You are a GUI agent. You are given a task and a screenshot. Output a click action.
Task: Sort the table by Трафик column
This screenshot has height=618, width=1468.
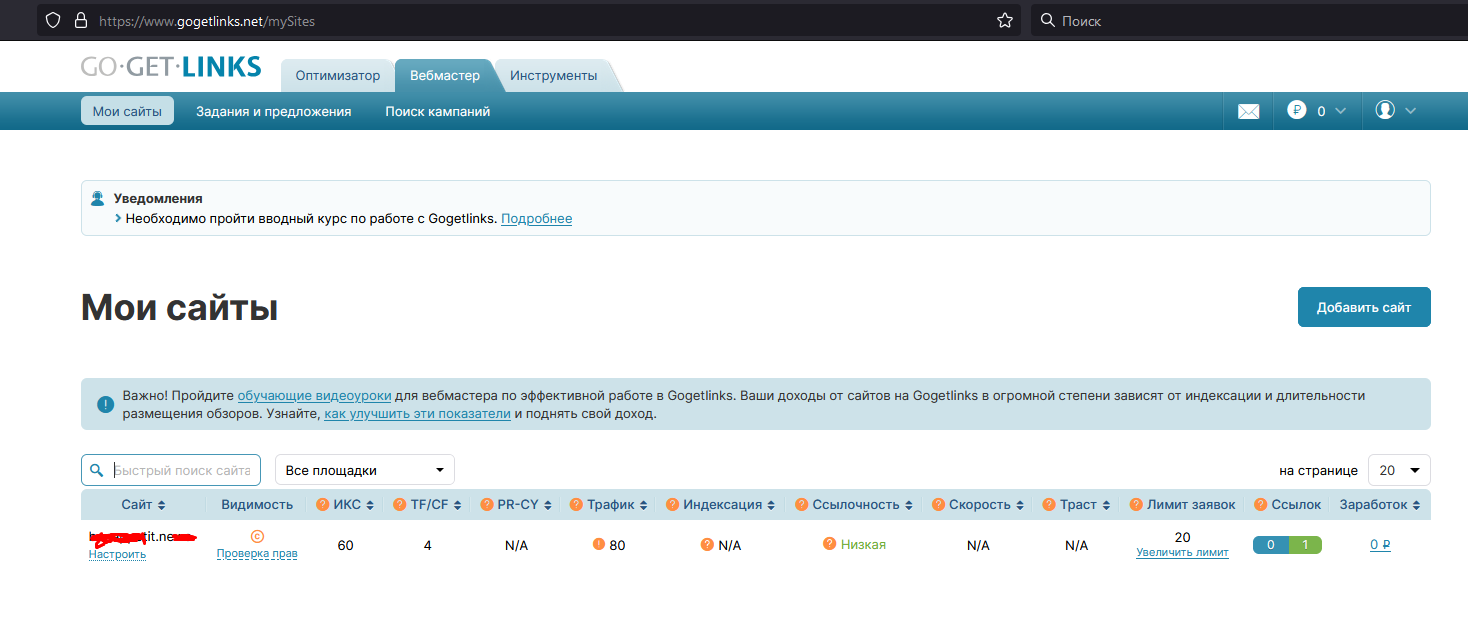[616, 505]
